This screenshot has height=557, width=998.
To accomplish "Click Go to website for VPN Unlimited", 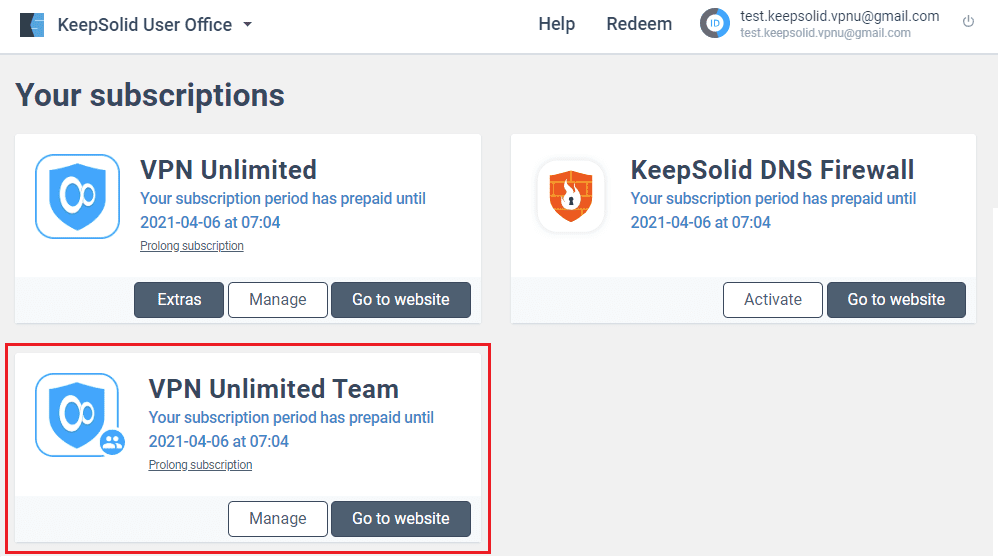I will click(401, 300).
